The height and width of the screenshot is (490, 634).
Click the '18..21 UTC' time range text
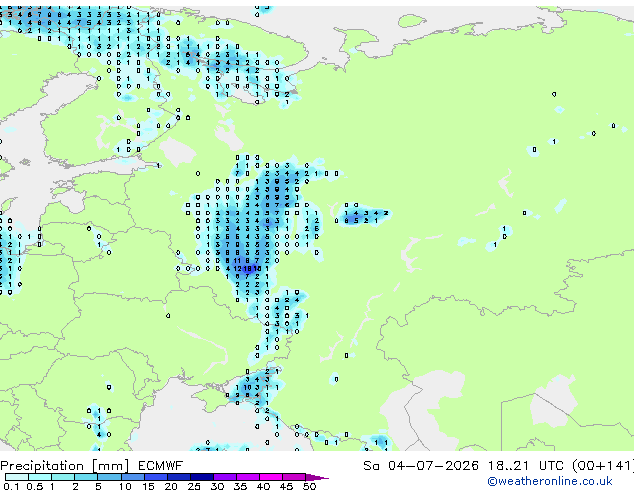[526, 465]
